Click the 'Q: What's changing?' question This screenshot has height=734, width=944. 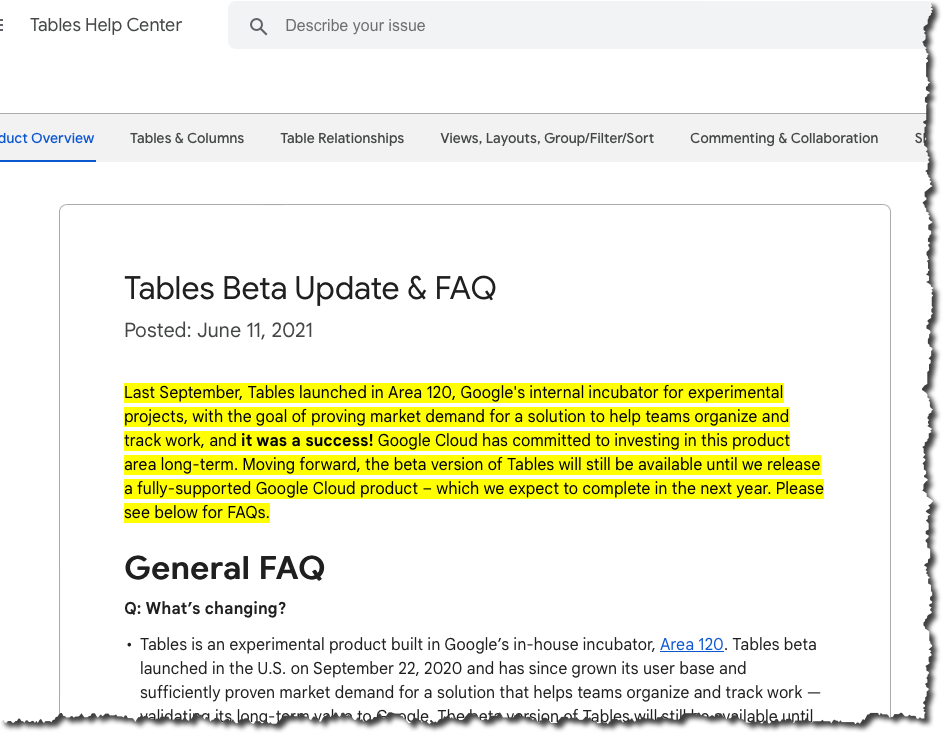click(205, 608)
